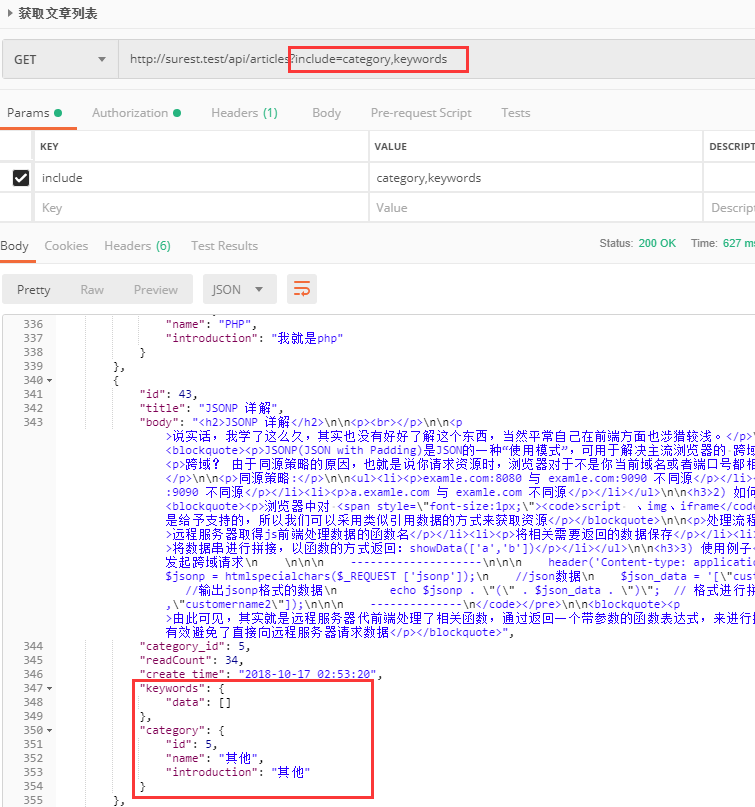Collapse the keywords object at line 347
Viewport: 755px width, 807px height.
pos(50,688)
